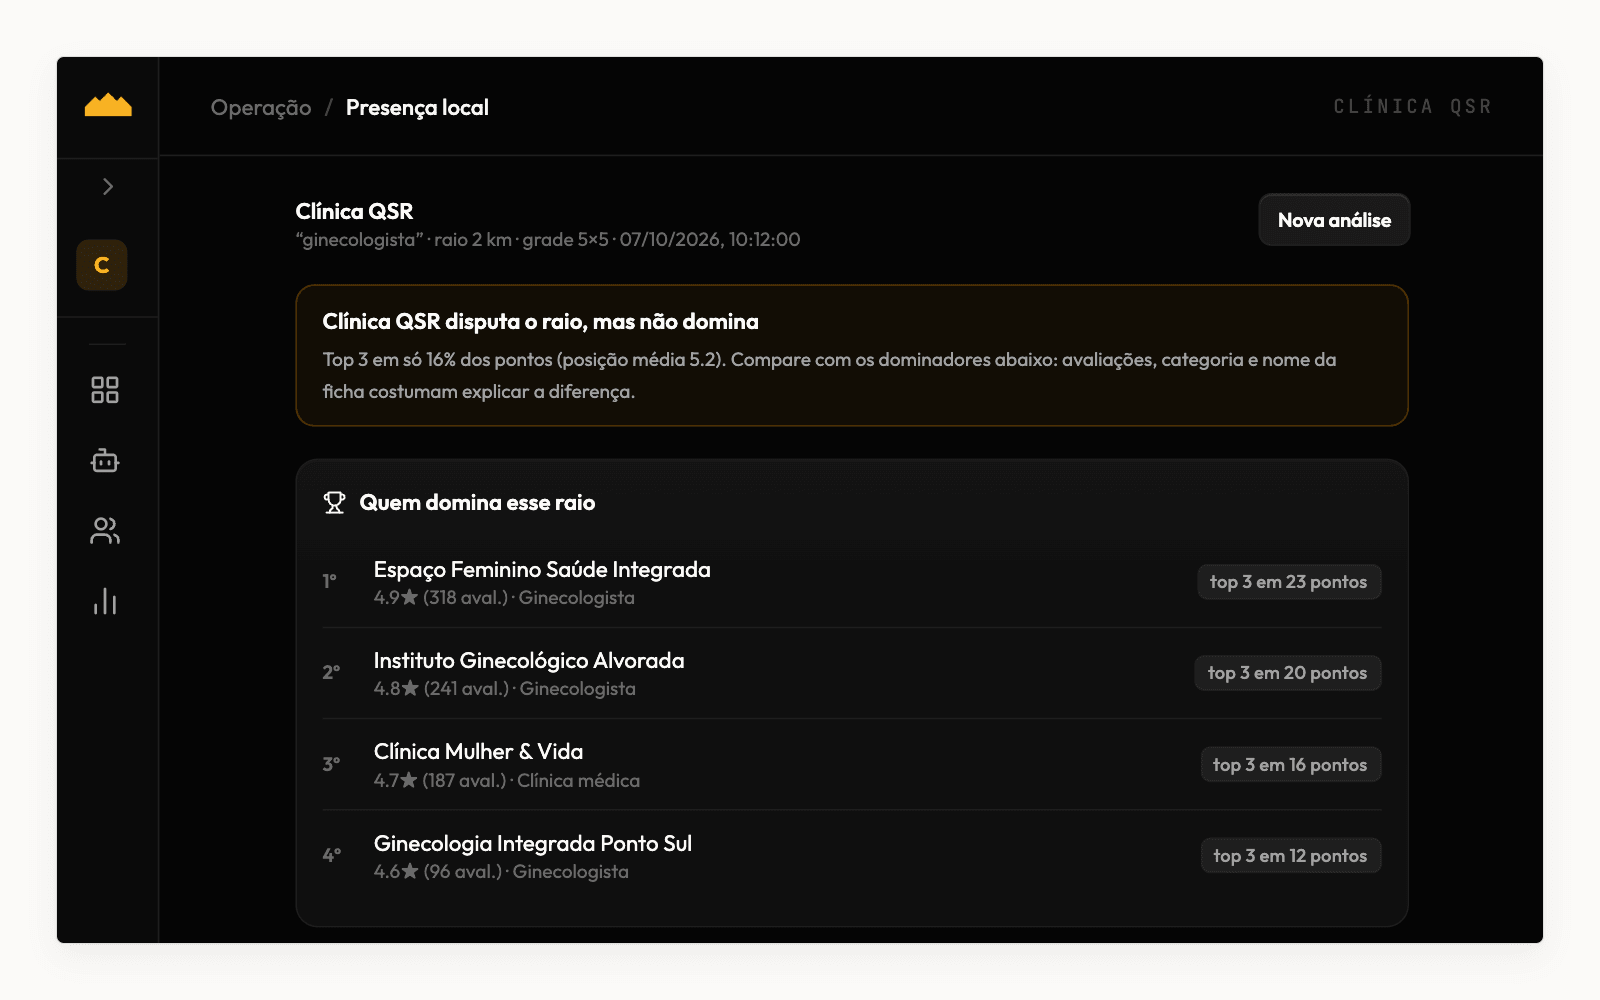Go to the Operação breadcrumb
The image size is (1600, 1000).
point(261,108)
